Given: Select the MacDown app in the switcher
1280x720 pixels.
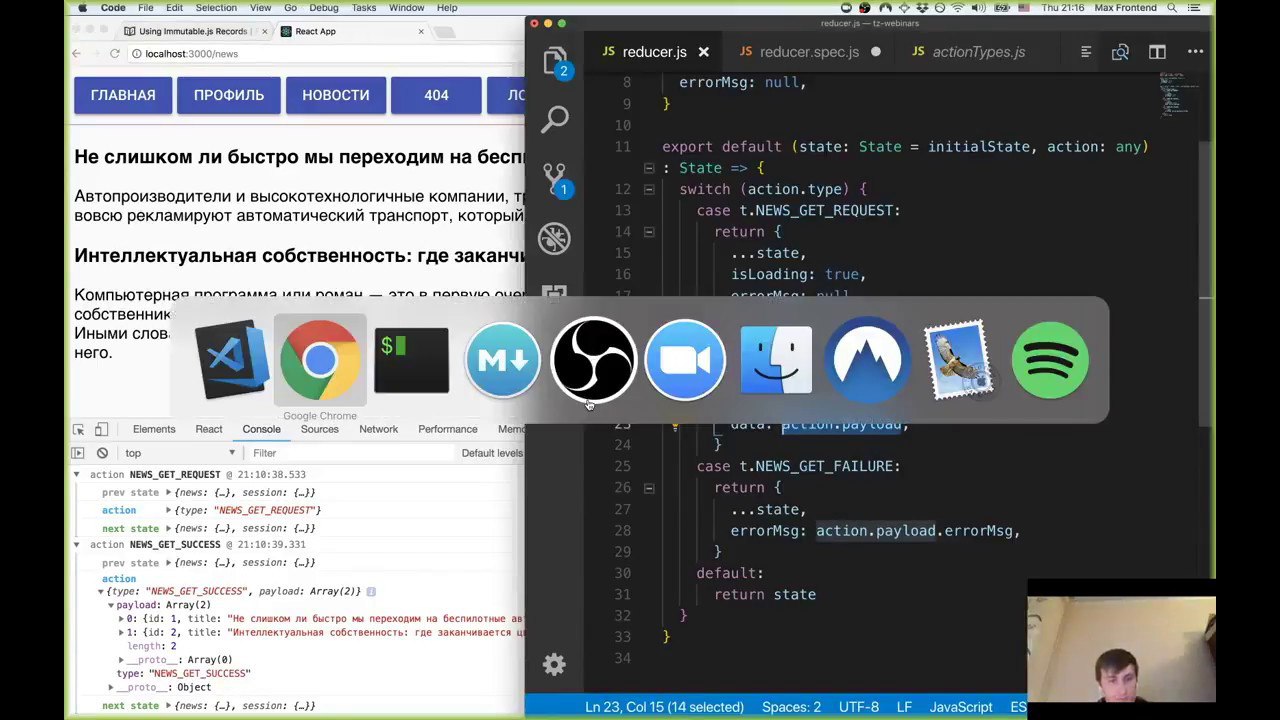Looking at the screenshot, I should (502, 360).
